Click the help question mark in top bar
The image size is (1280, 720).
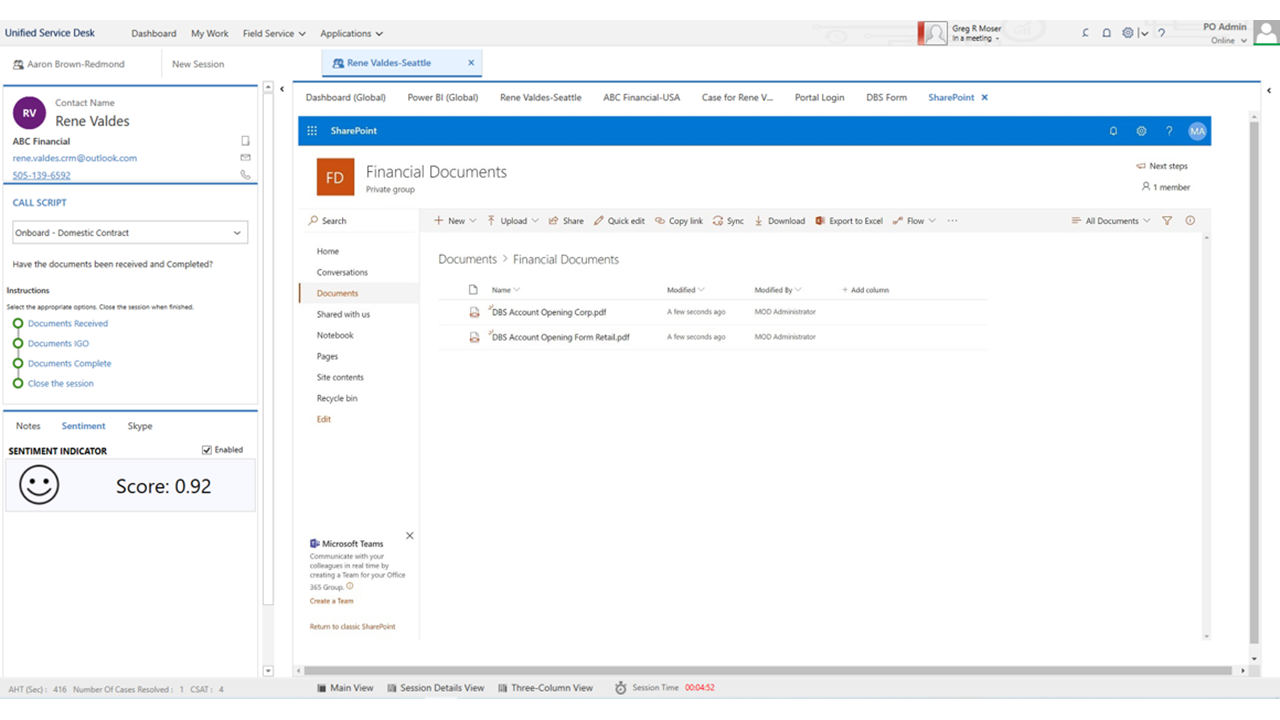[x=1161, y=33]
